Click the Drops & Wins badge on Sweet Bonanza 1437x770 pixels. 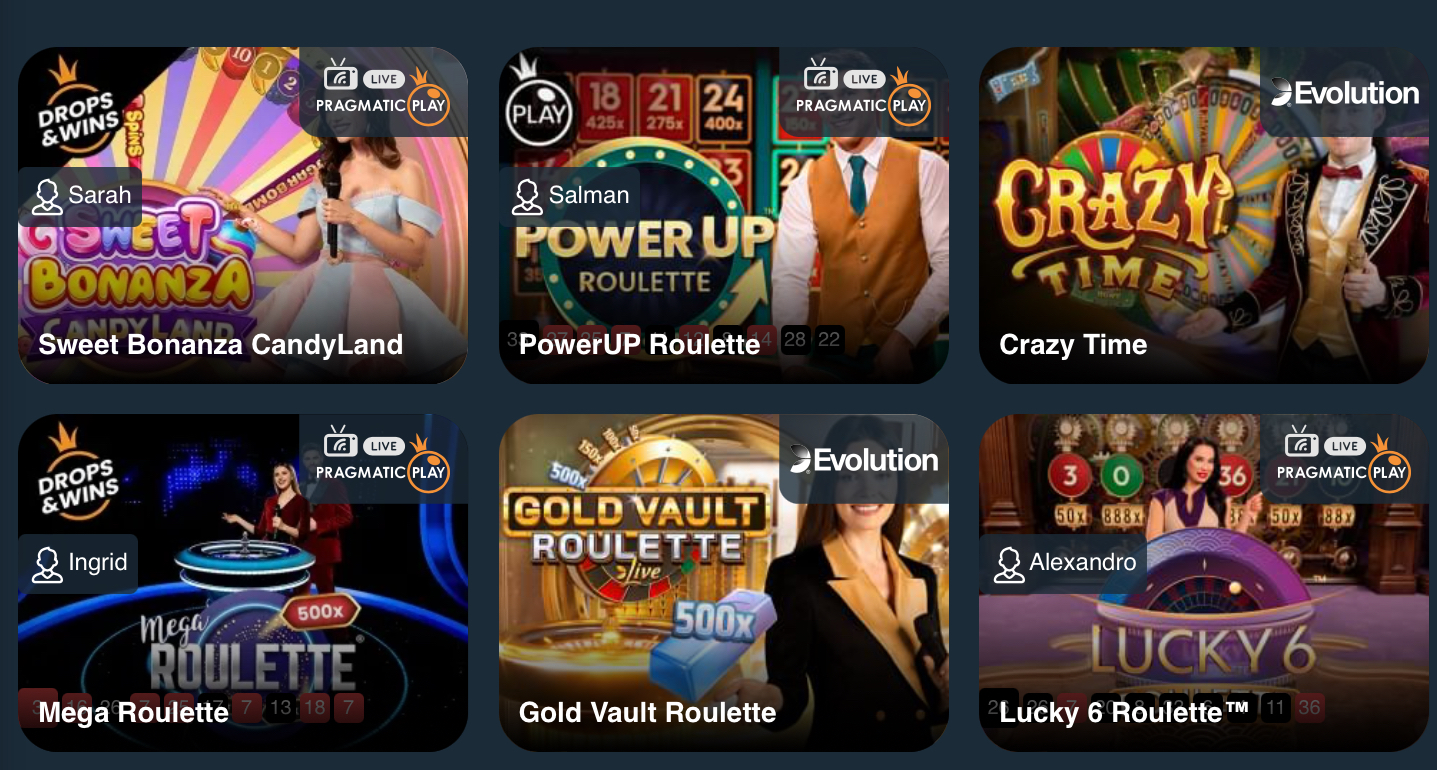click(x=76, y=107)
